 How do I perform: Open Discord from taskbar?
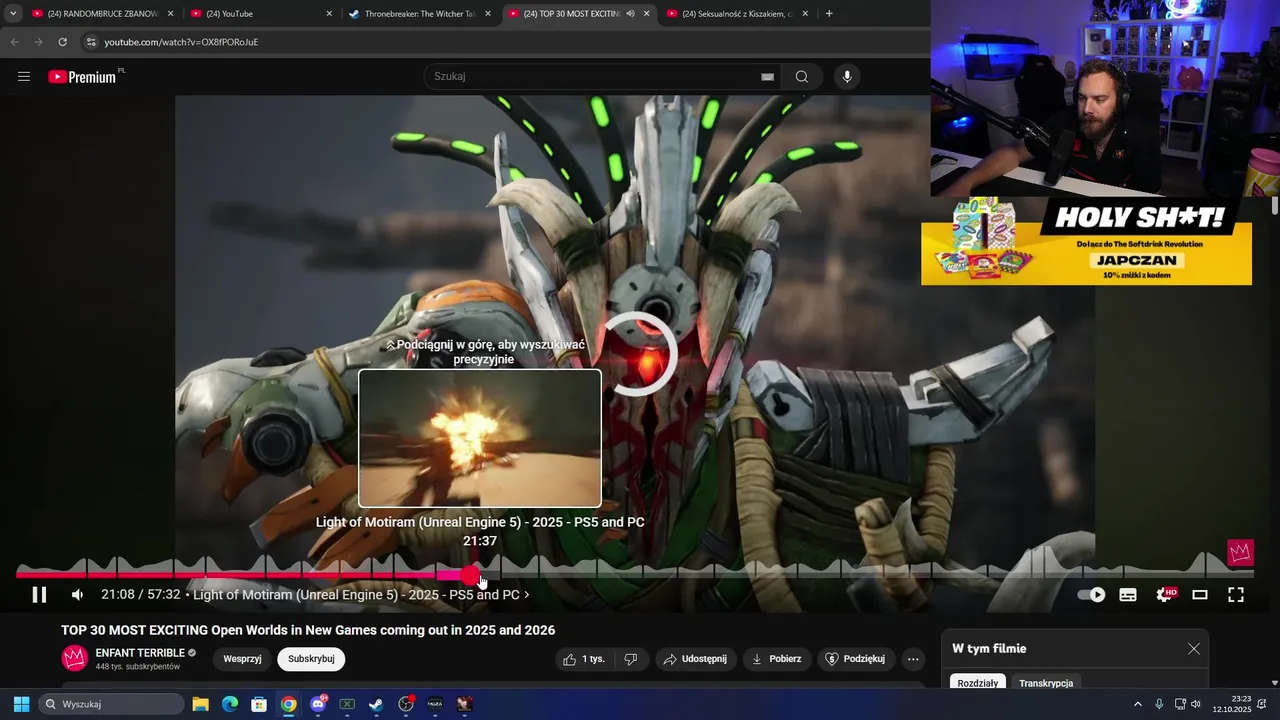click(x=318, y=704)
